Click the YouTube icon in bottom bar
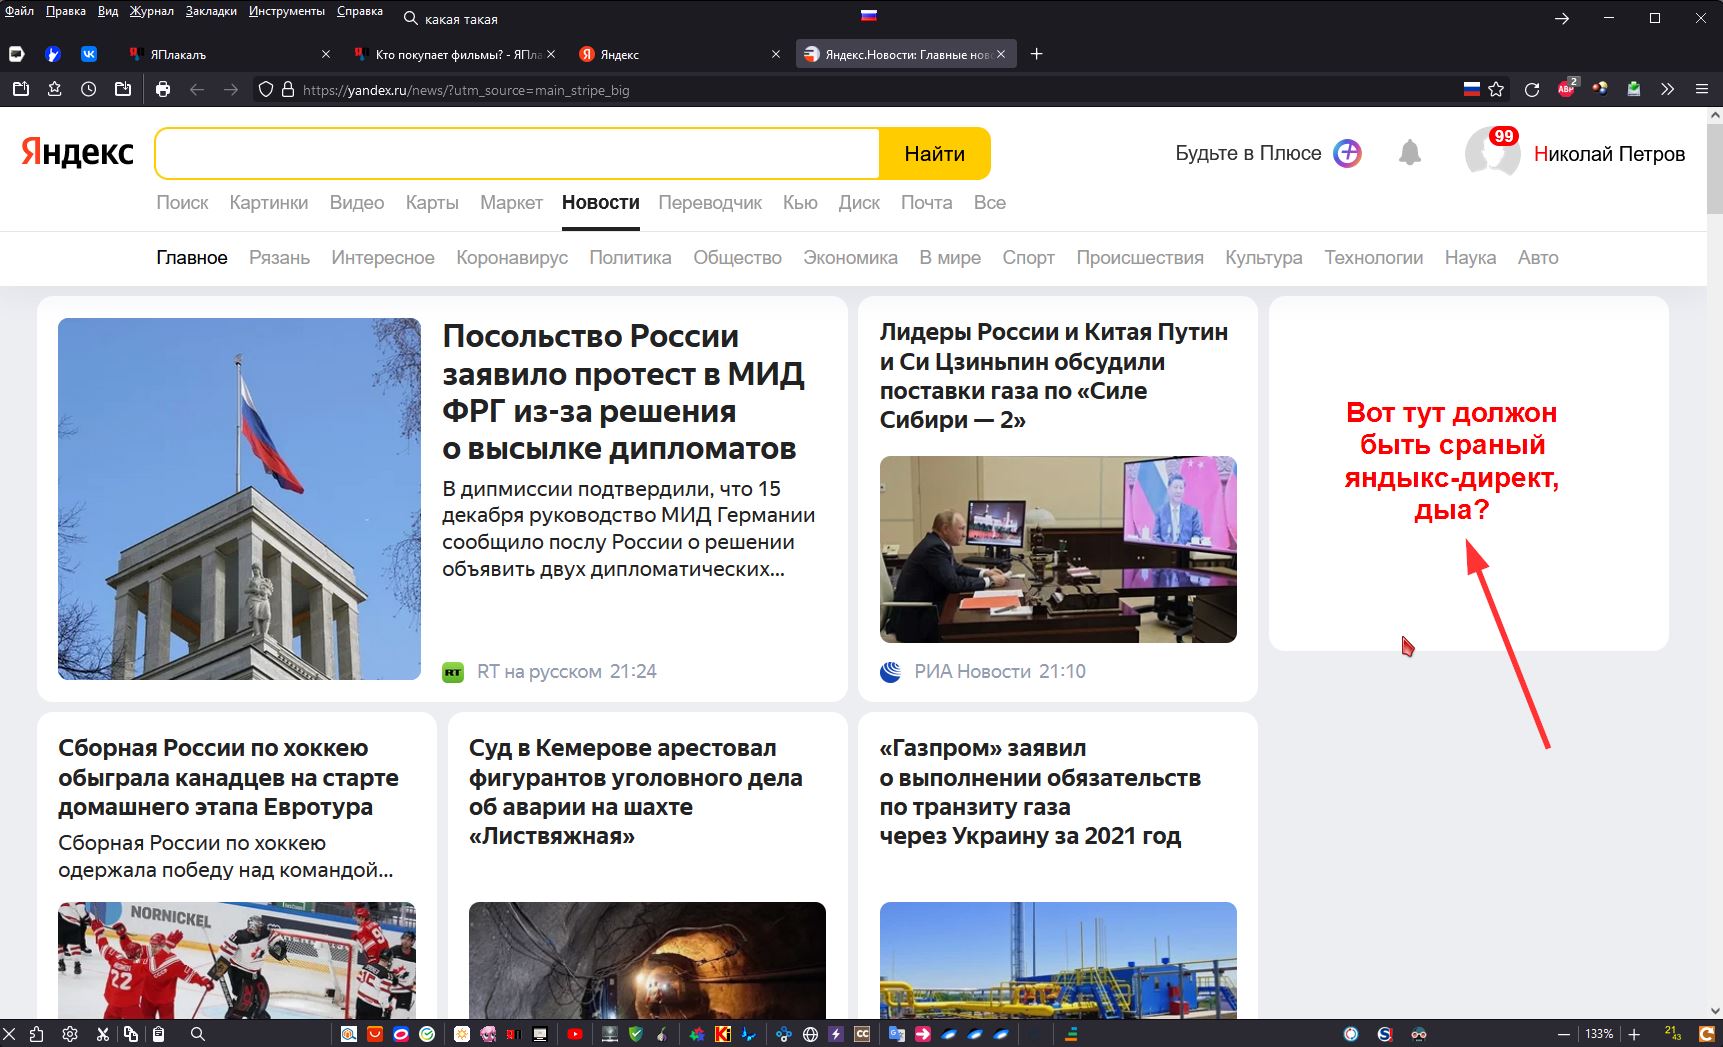The width and height of the screenshot is (1723, 1047). (x=575, y=1034)
